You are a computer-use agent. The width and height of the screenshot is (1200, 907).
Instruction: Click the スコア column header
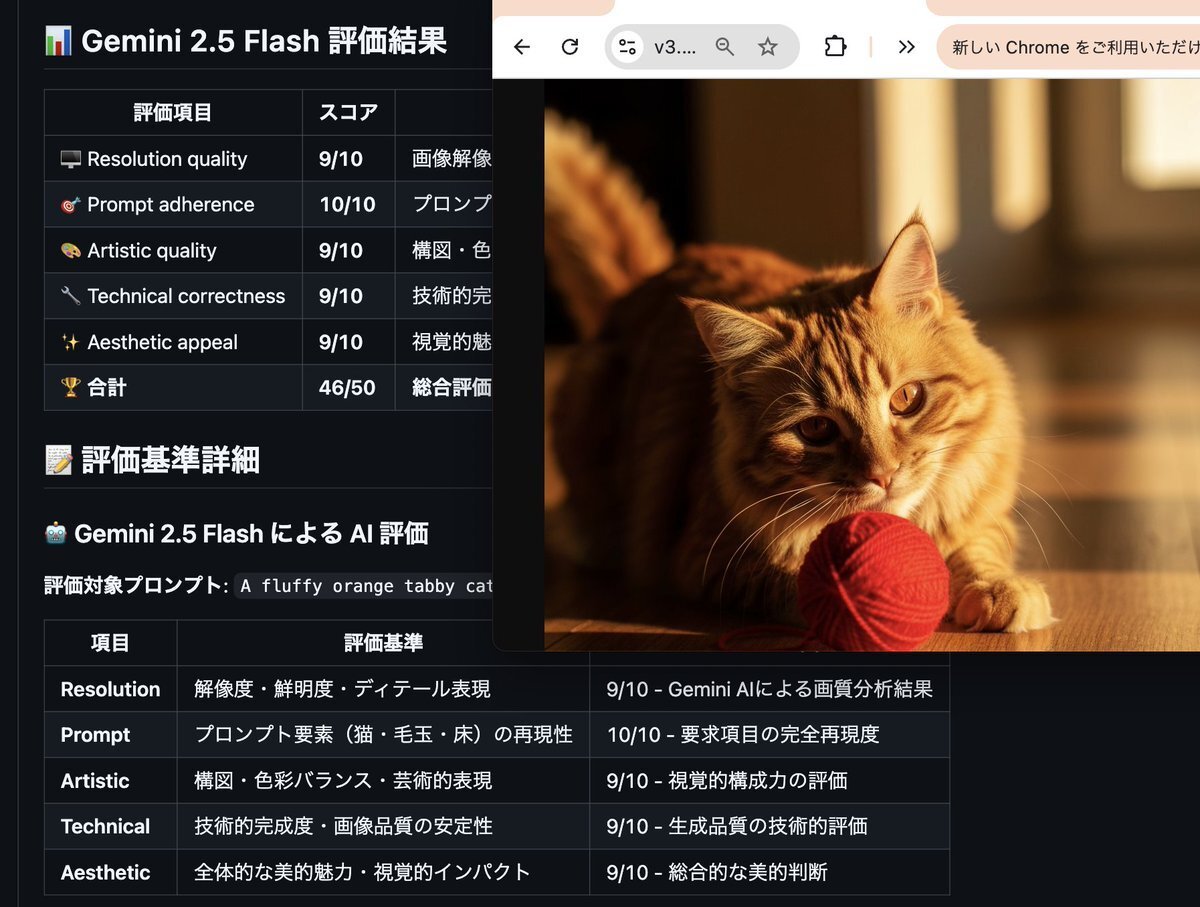tap(348, 112)
